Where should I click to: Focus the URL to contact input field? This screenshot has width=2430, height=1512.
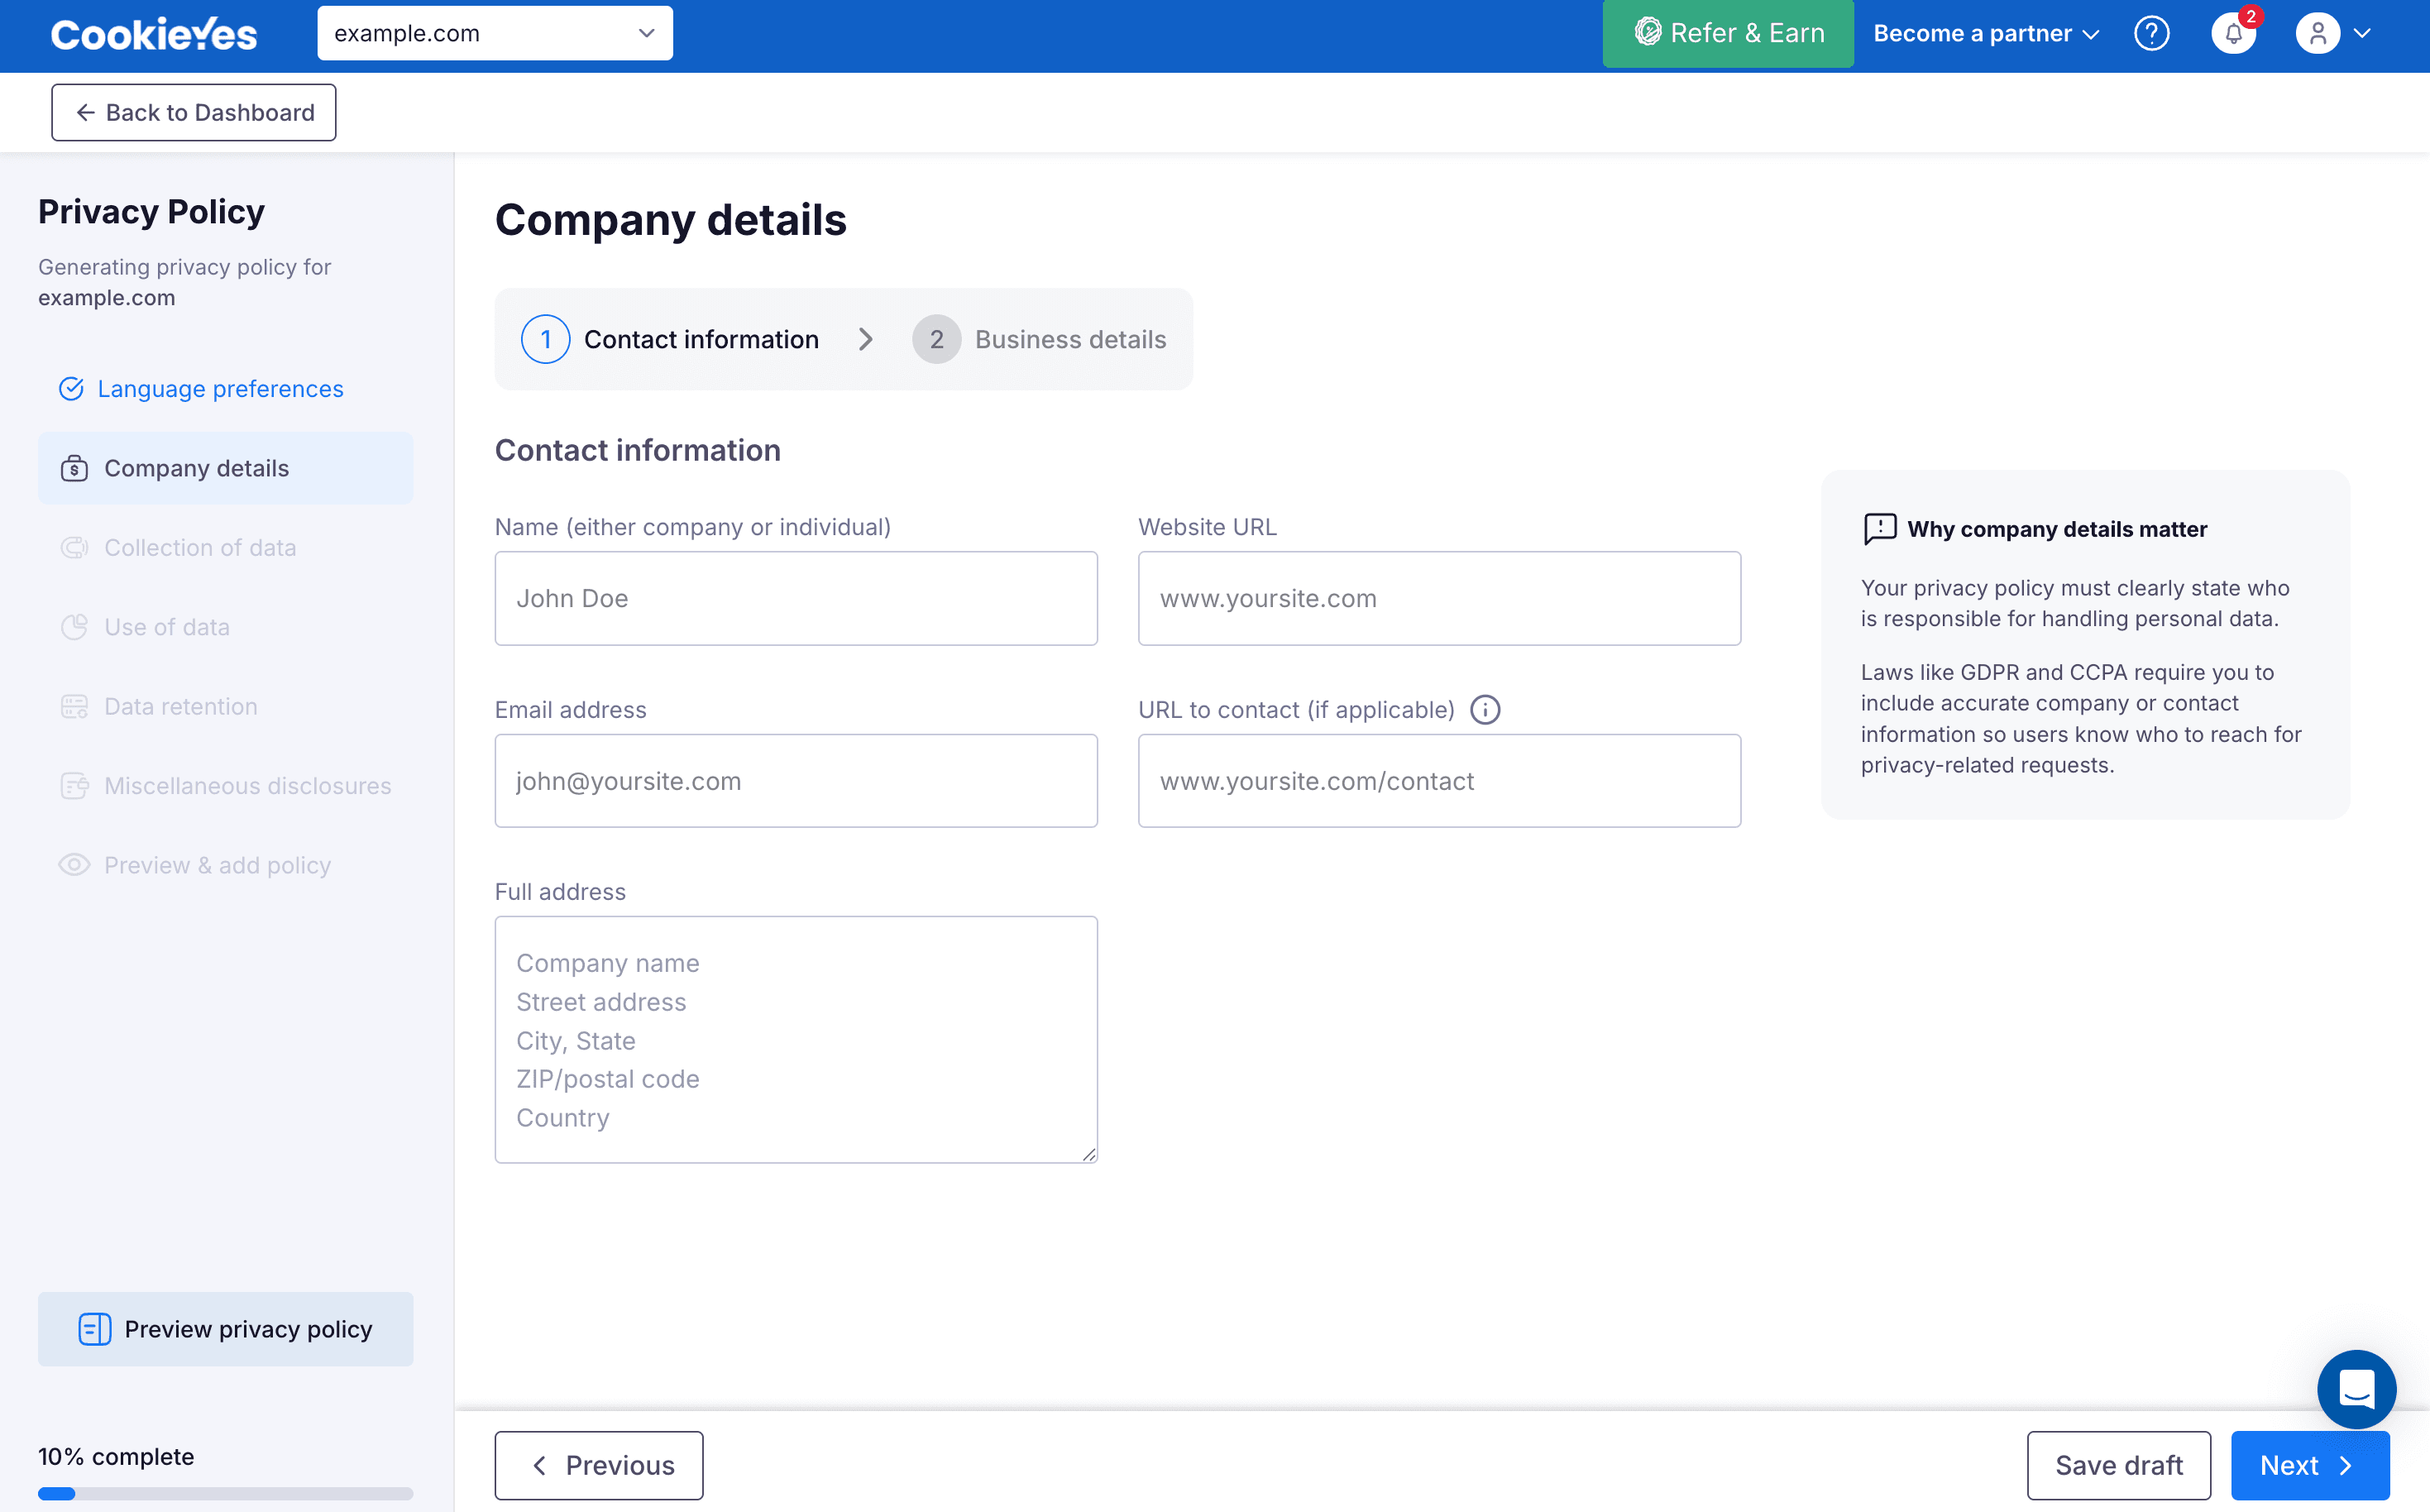[x=1439, y=781]
